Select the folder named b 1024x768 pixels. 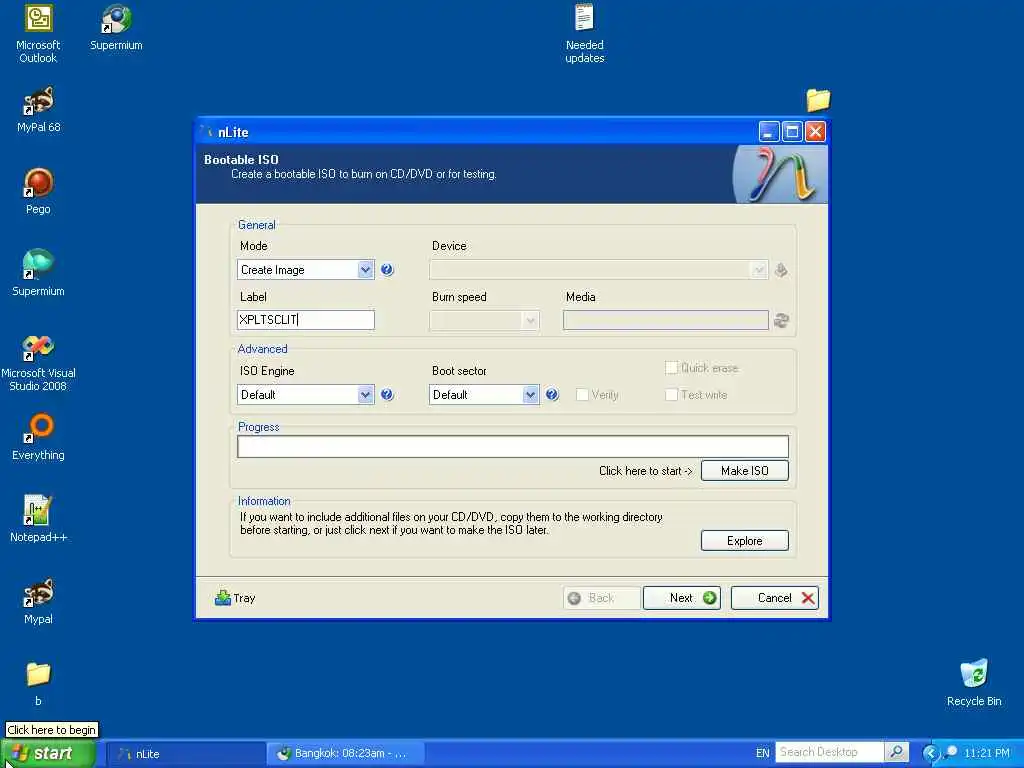click(38, 684)
